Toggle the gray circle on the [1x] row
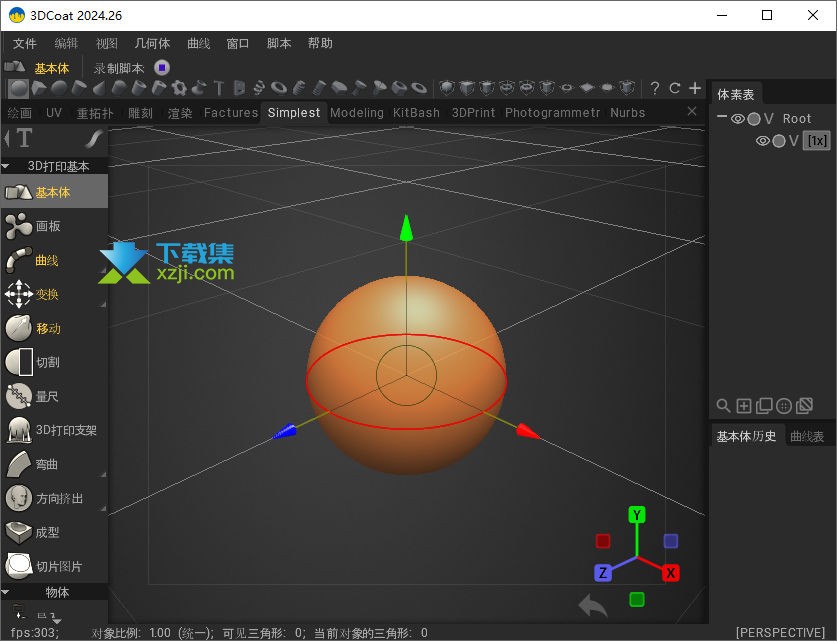 point(779,141)
